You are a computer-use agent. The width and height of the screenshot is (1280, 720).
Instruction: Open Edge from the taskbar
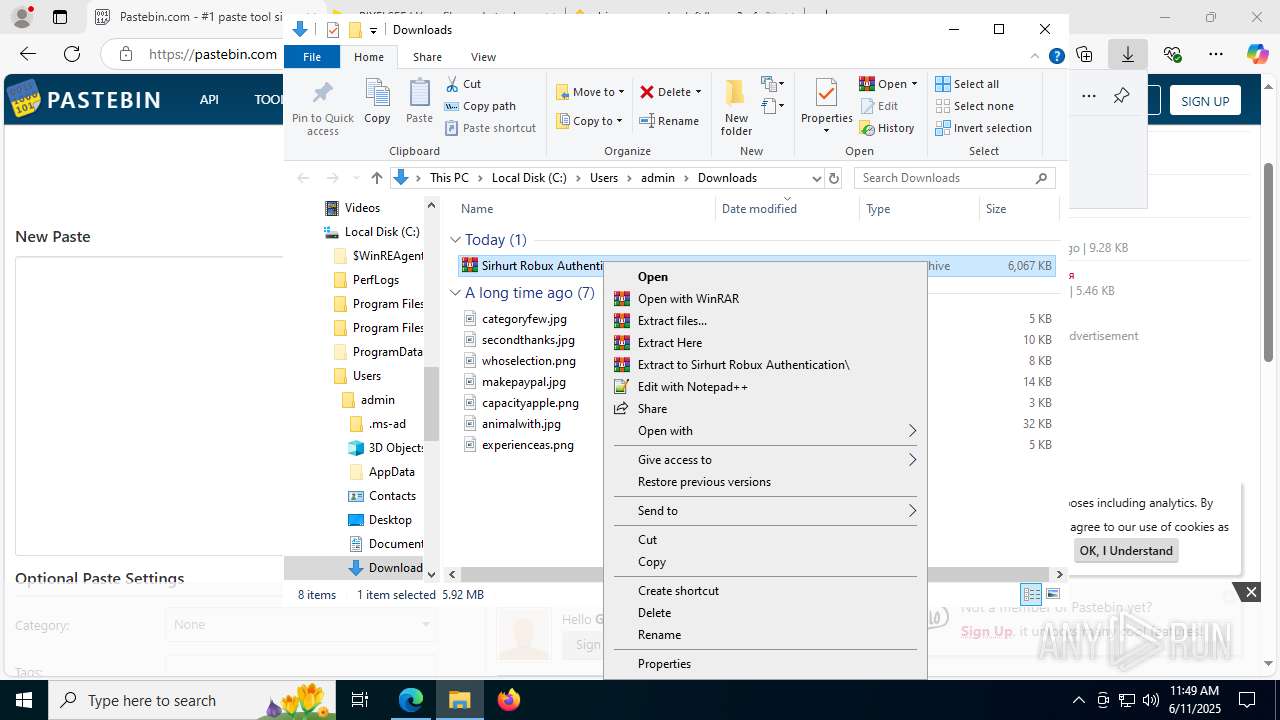coord(411,700)
